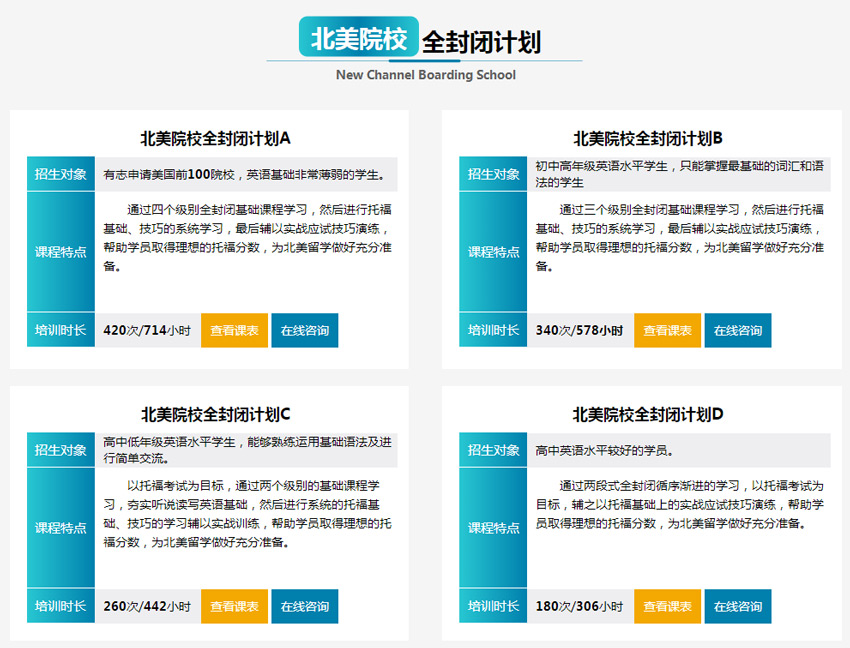Image resolution: width=850 pixels, height=648 pixels.
Task: Select the 北美院校 header badge
Action: 358,36
